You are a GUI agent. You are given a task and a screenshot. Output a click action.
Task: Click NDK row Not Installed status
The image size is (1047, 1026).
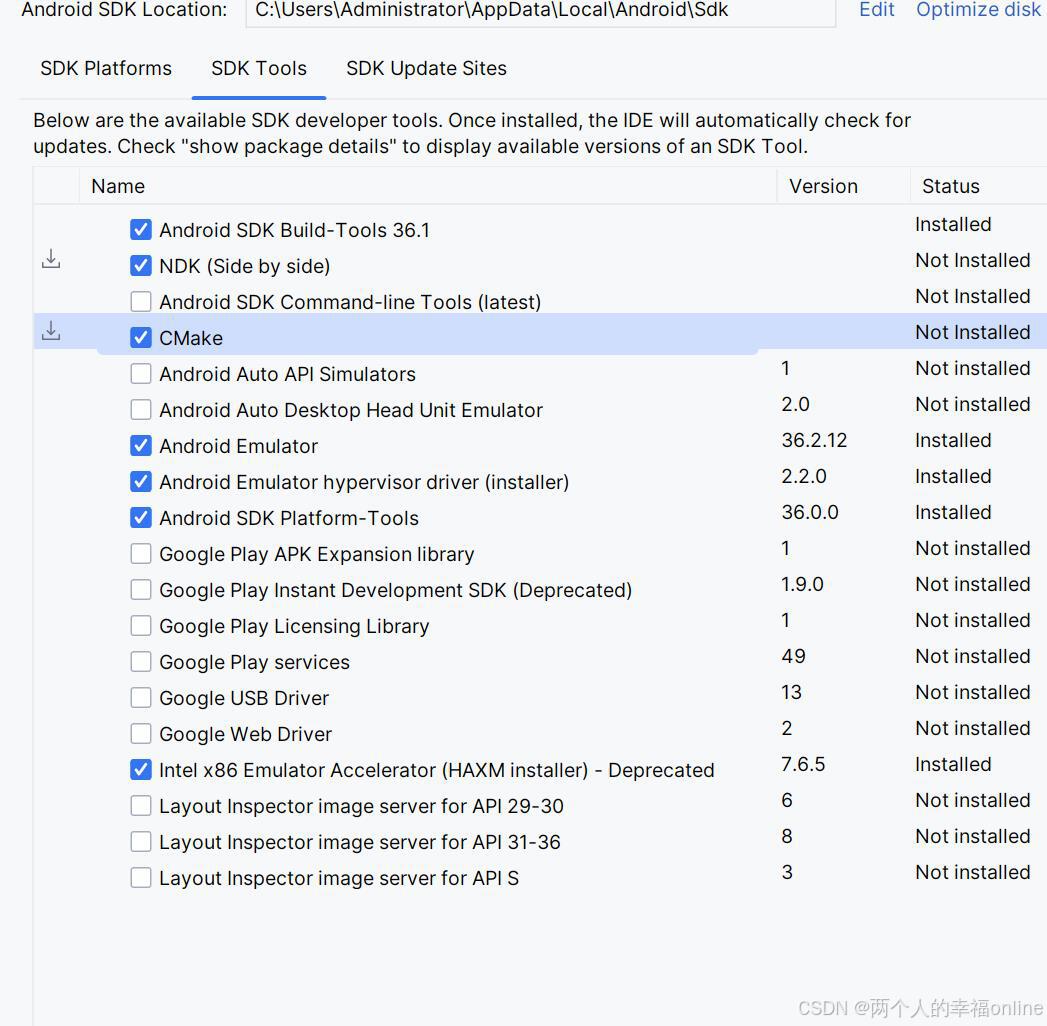coord(973,260)
